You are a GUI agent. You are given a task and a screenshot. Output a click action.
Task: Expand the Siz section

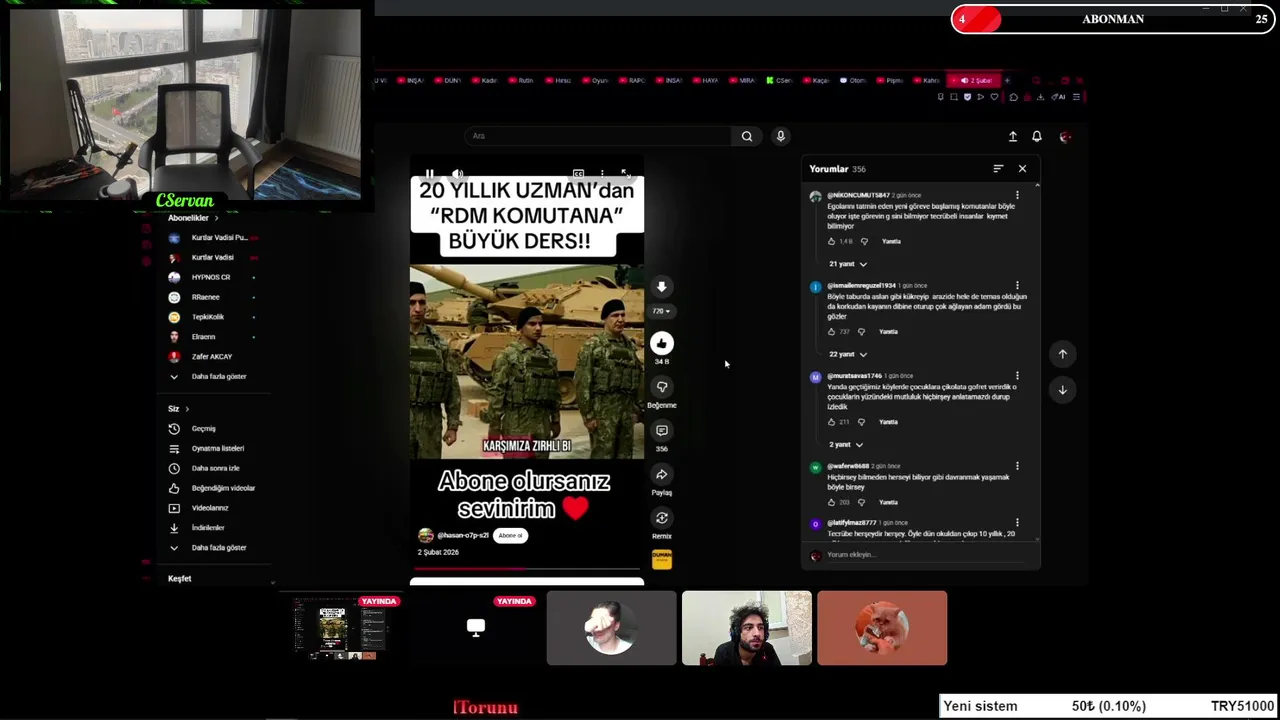pos(178,409)
